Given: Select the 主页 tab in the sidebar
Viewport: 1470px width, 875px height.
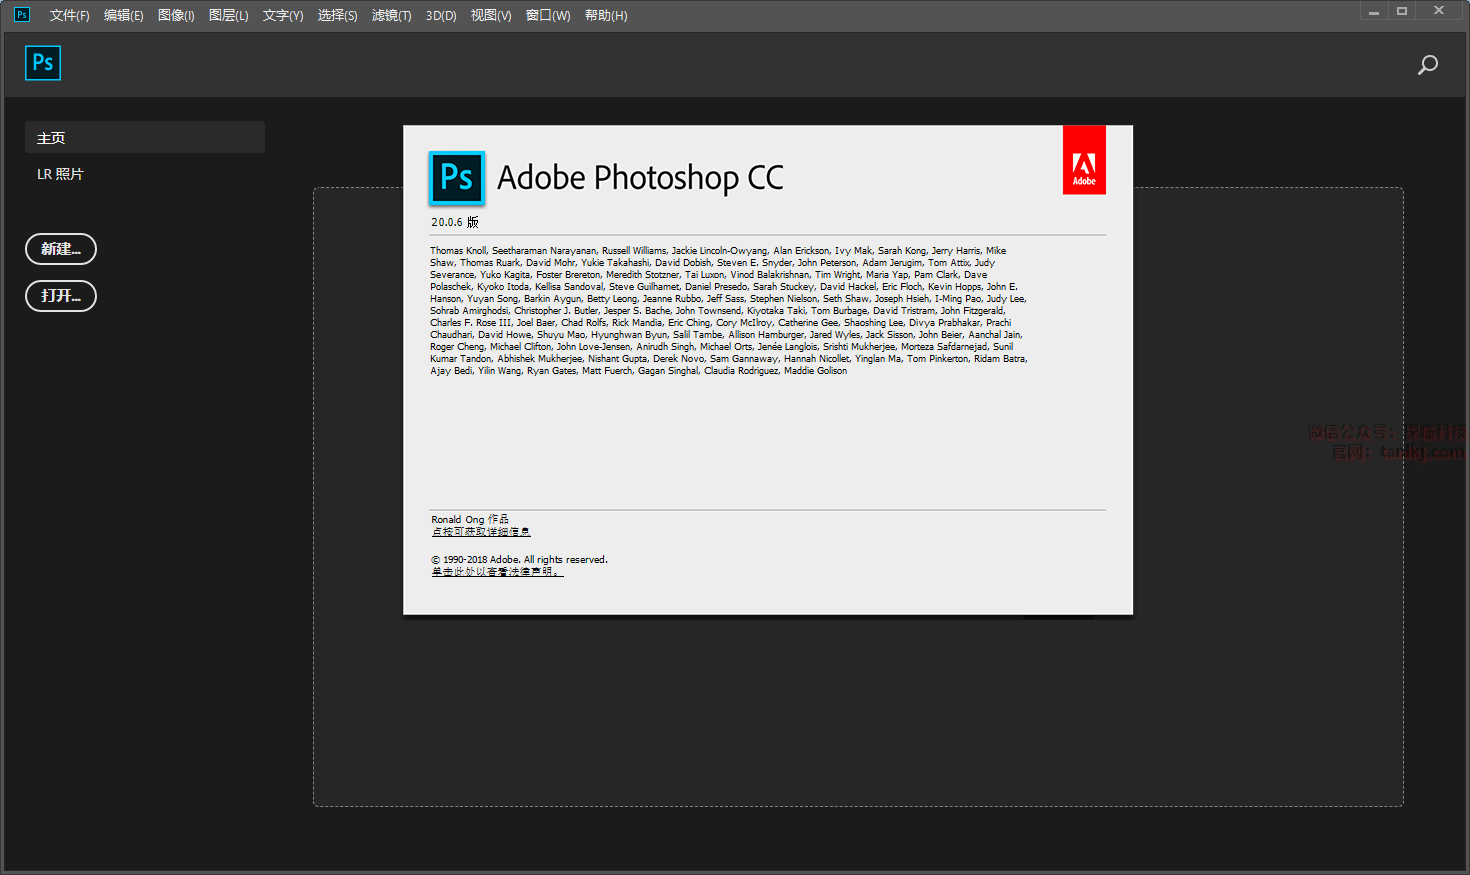Looking at the screenshot, I should pos(145,138).
